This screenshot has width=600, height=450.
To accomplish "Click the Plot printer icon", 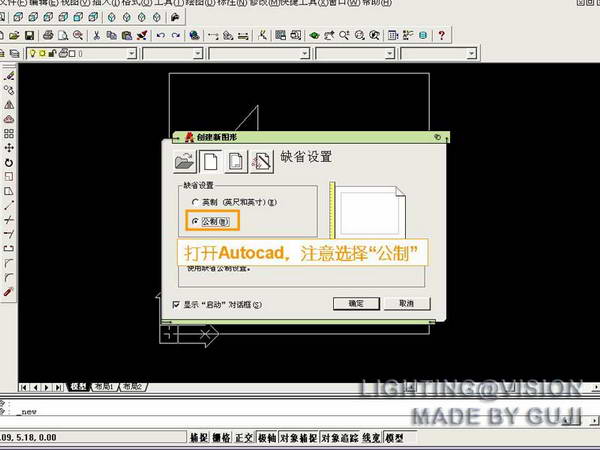I will tap(48, 36).
